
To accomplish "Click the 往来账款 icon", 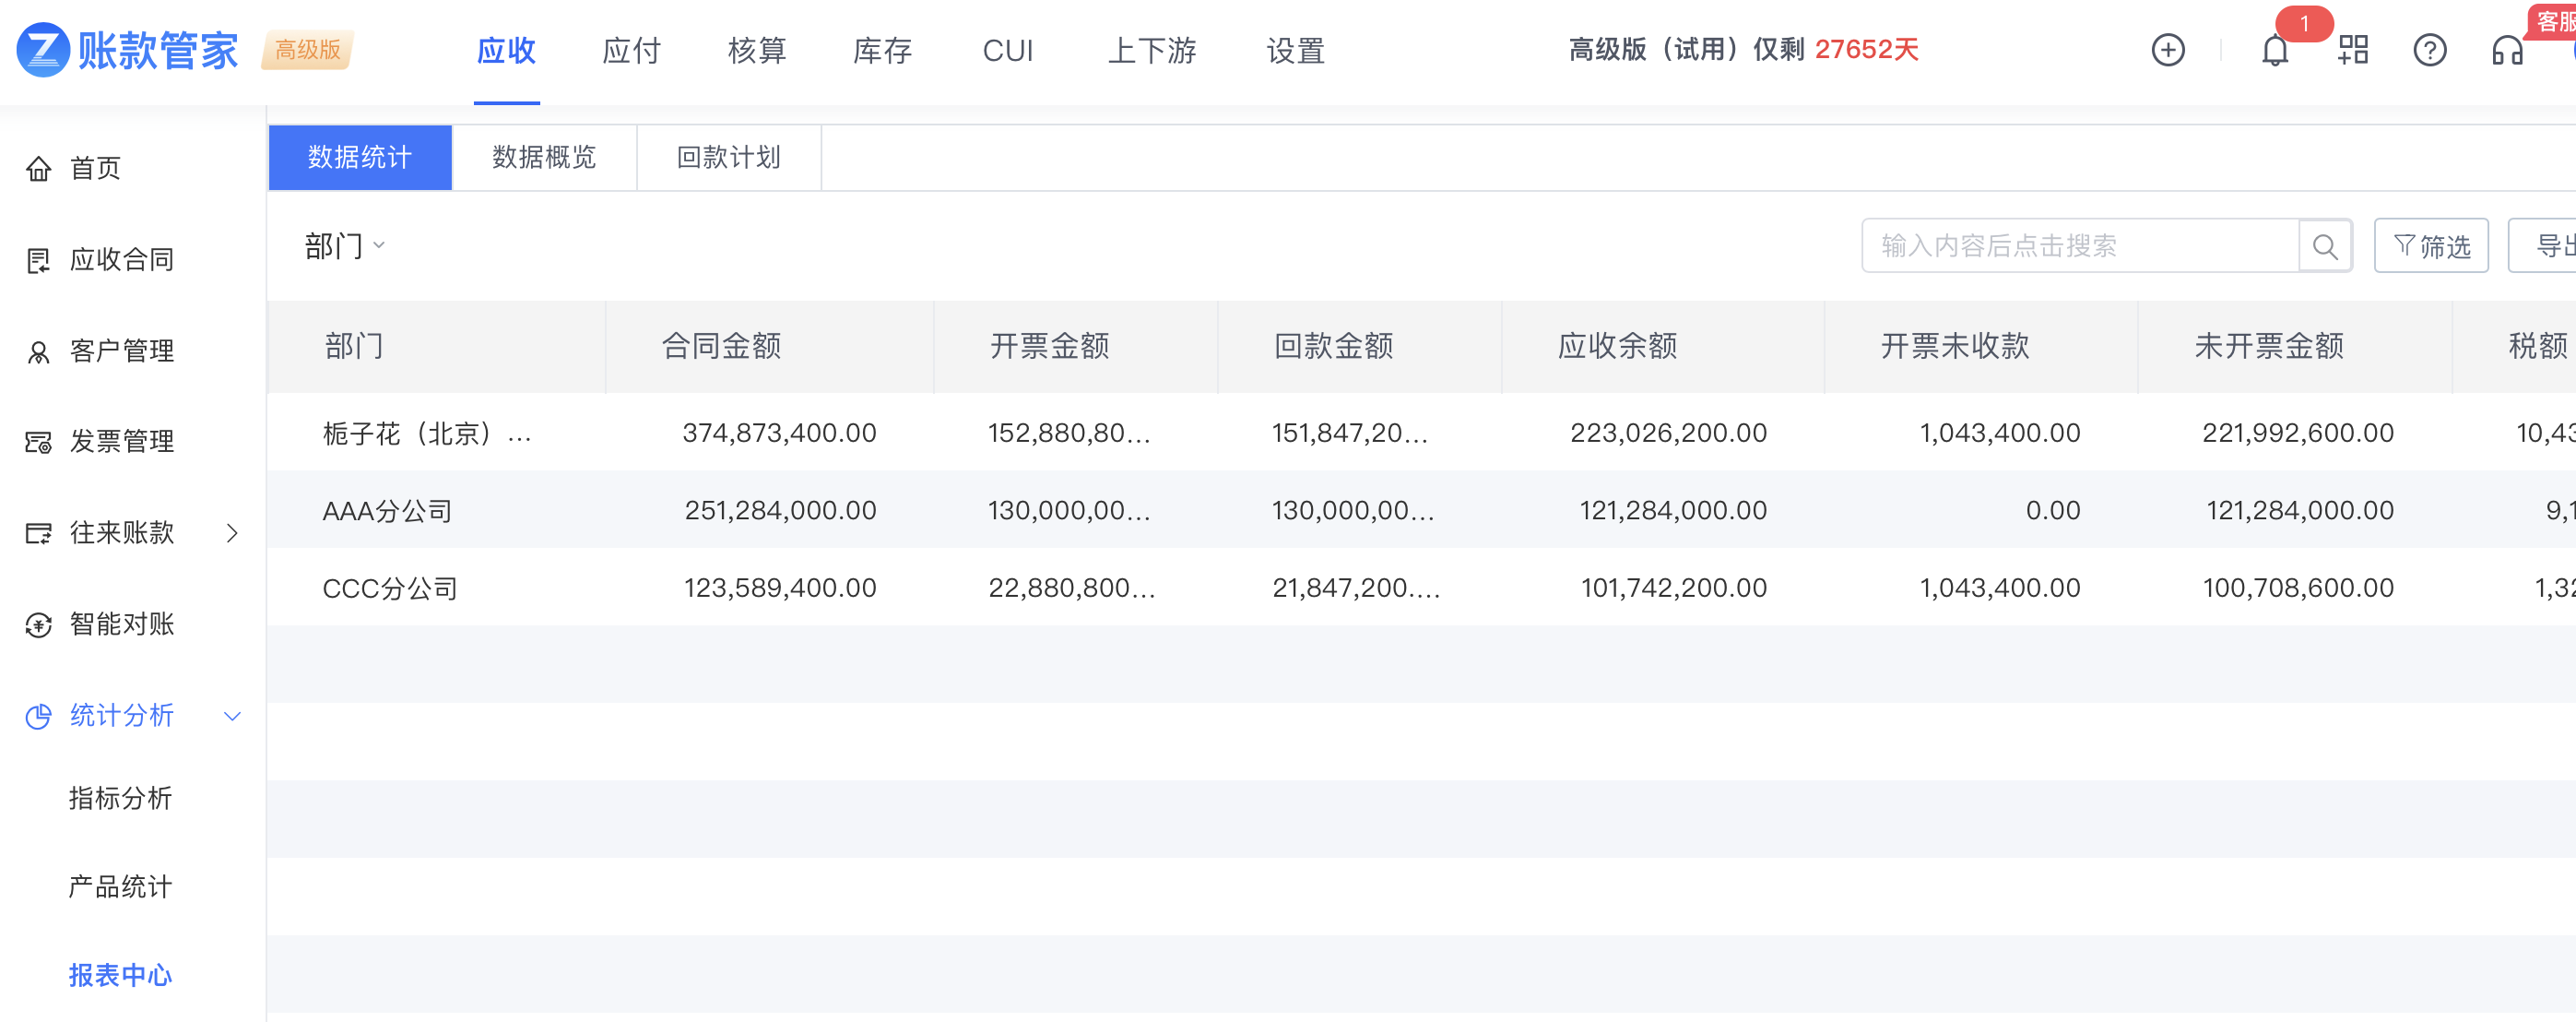I will tap(38, 533).
